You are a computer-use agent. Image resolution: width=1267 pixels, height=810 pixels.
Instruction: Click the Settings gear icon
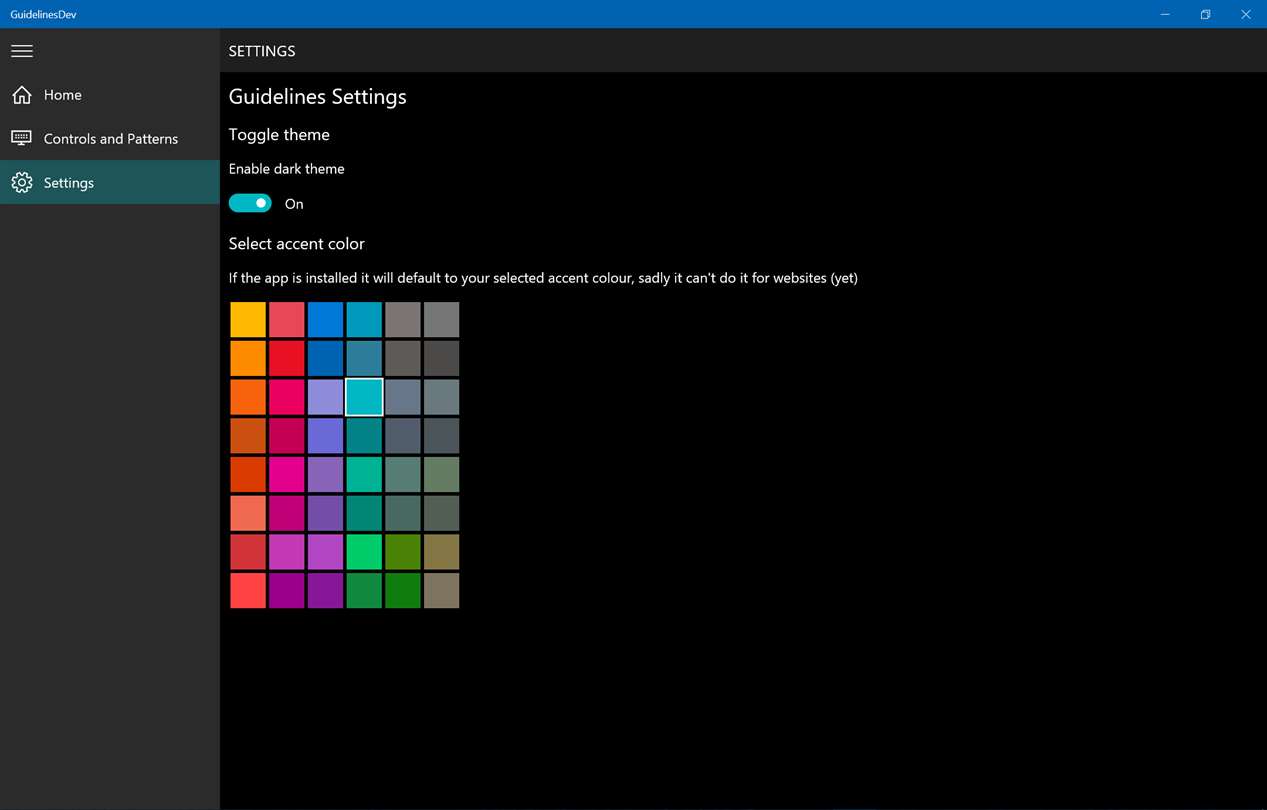[22, 183]
